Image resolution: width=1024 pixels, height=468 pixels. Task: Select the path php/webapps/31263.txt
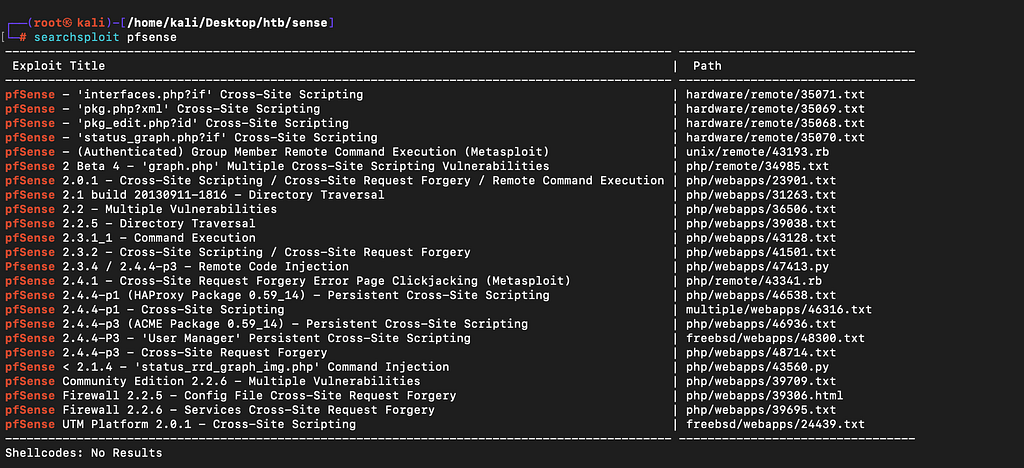tap(761, 195)
